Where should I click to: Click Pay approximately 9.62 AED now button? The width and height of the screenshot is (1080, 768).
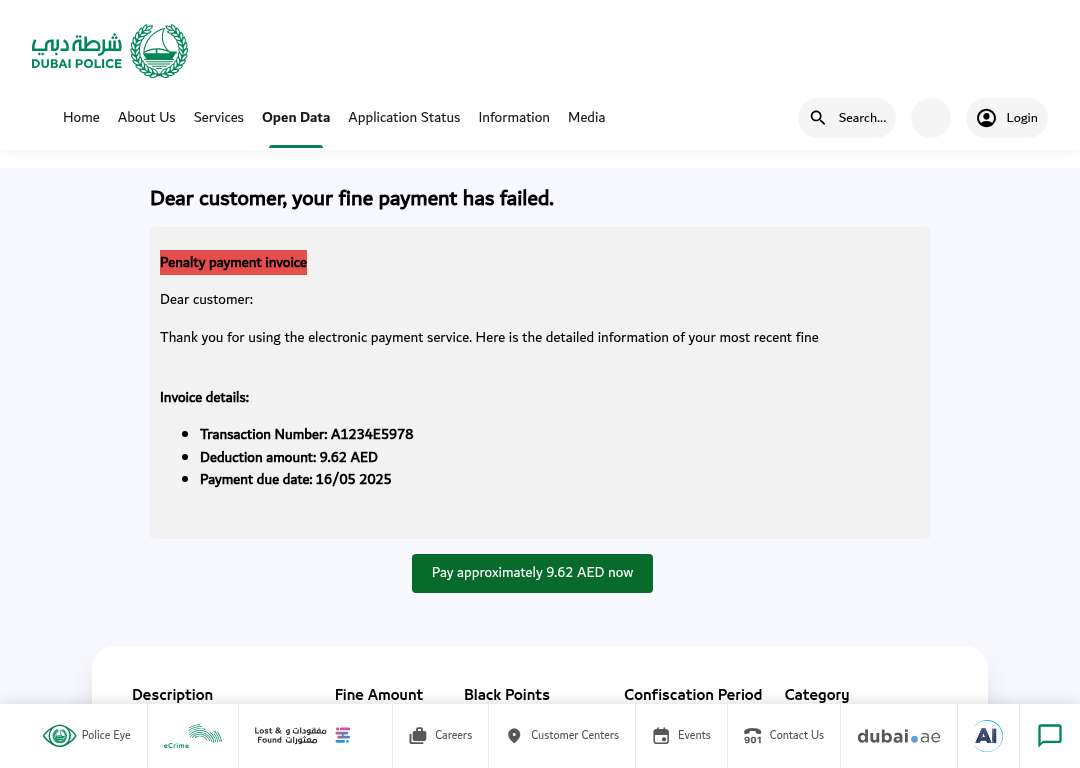(x=532, y=573)
